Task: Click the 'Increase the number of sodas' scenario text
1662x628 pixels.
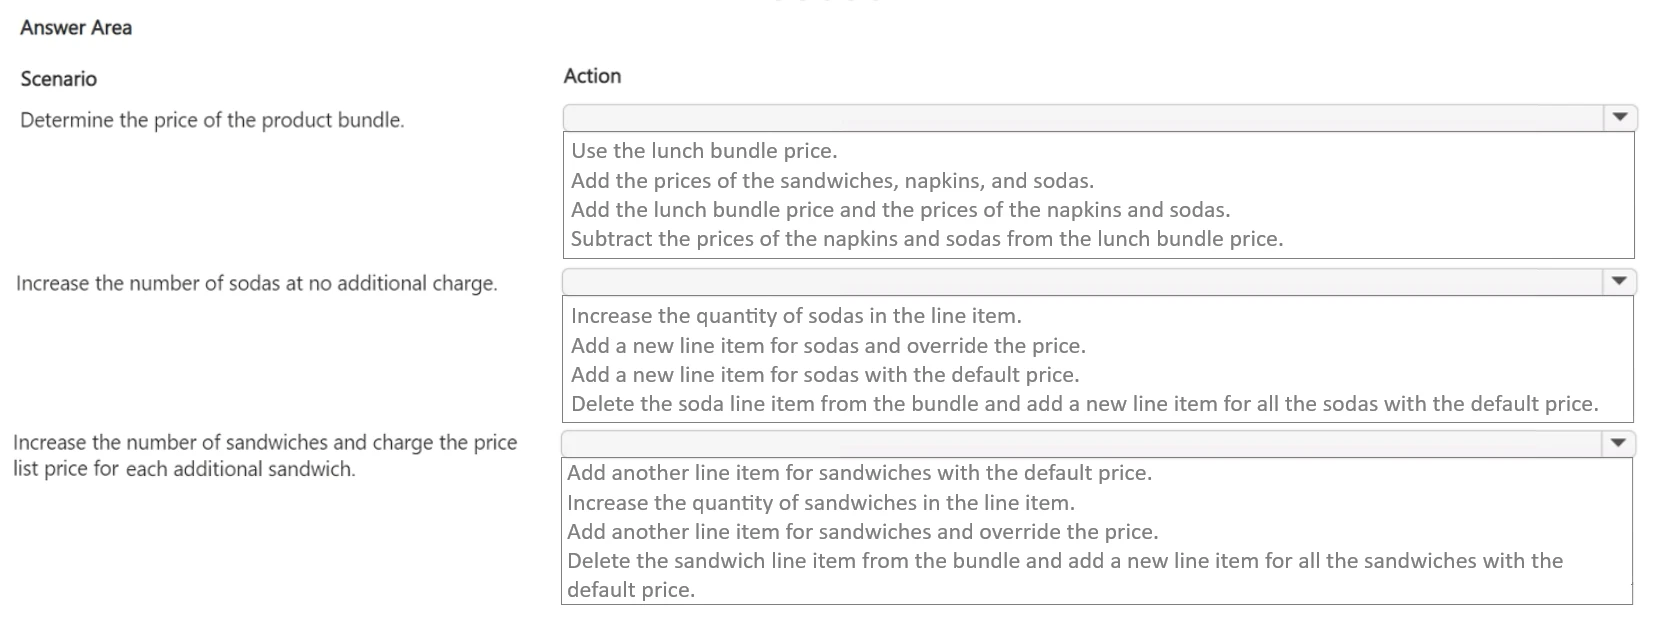Action: point(256,284)
